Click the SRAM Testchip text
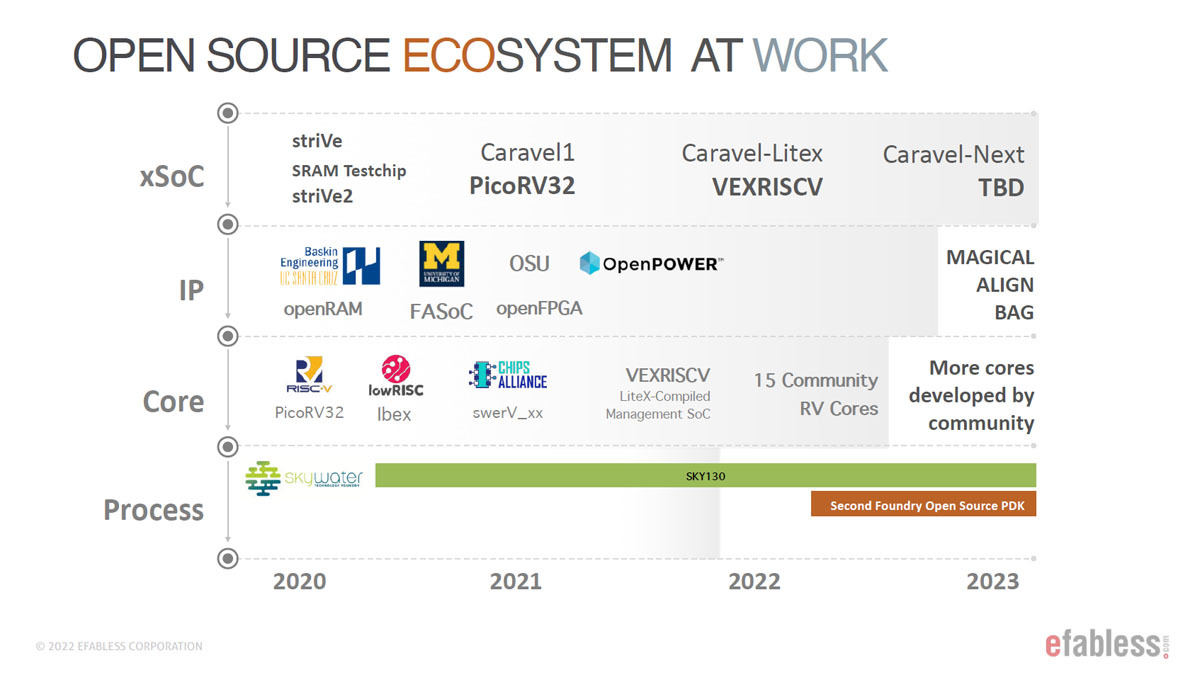This screenshot has height=675, width=1200. [x=349, y=170]
